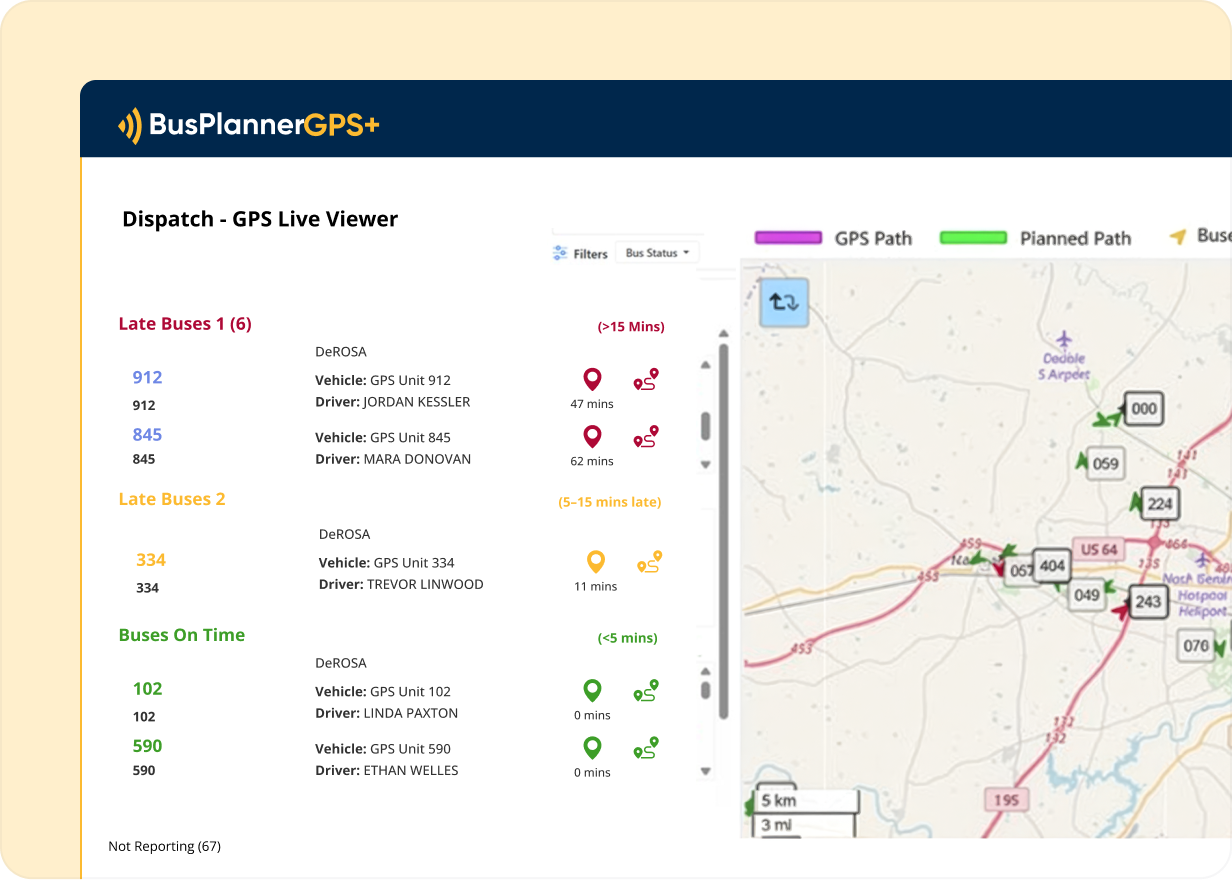
Task: Expand the Not Reporting (67) section
Action: [x=164, y=846]
